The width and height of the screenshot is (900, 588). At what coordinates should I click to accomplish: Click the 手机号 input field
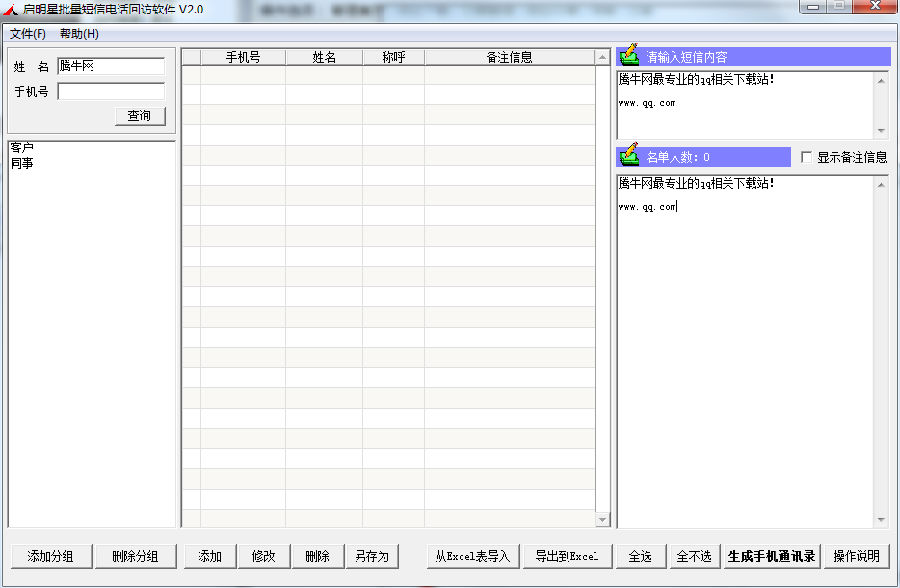[x=111, y=91]
